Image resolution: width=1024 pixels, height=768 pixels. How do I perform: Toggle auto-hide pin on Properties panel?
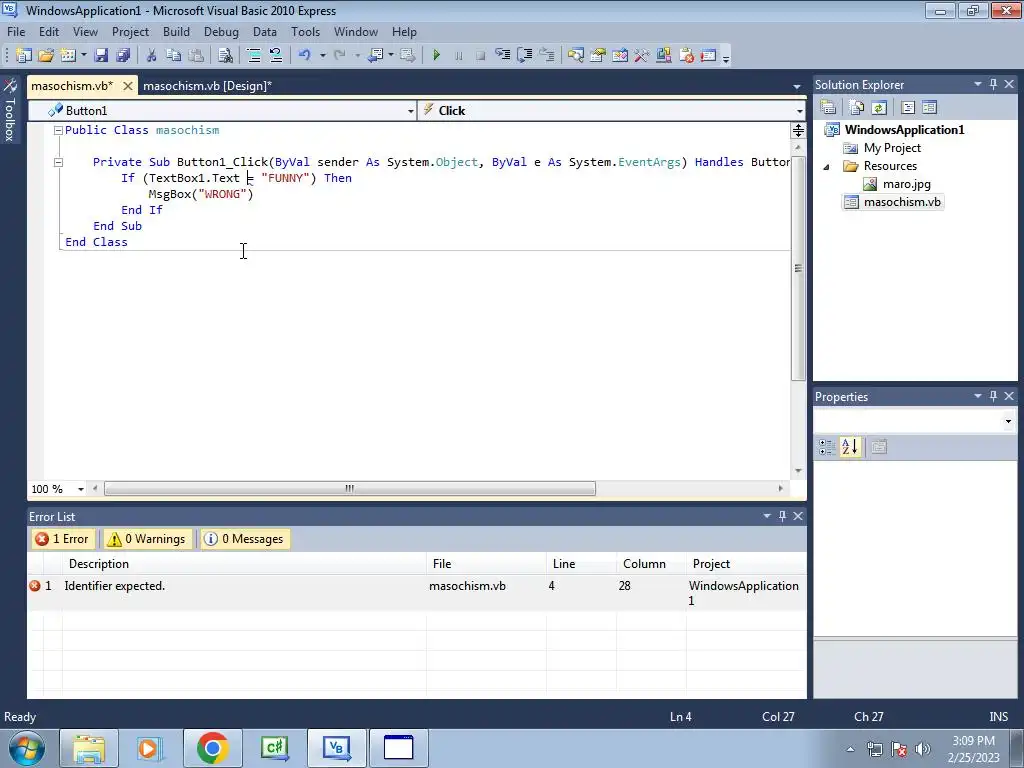tap(993, 396)
